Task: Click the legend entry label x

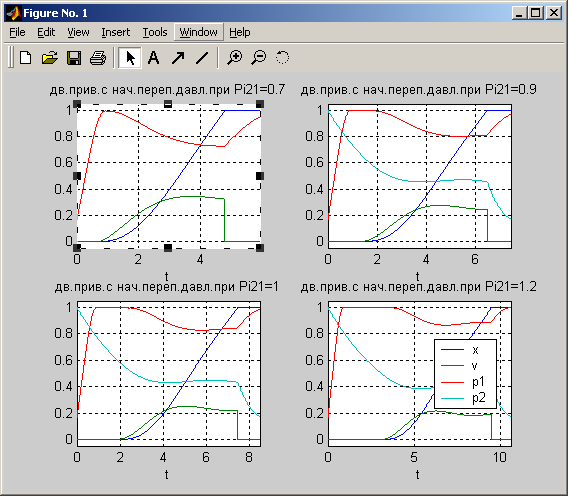Action: [475, 350]
